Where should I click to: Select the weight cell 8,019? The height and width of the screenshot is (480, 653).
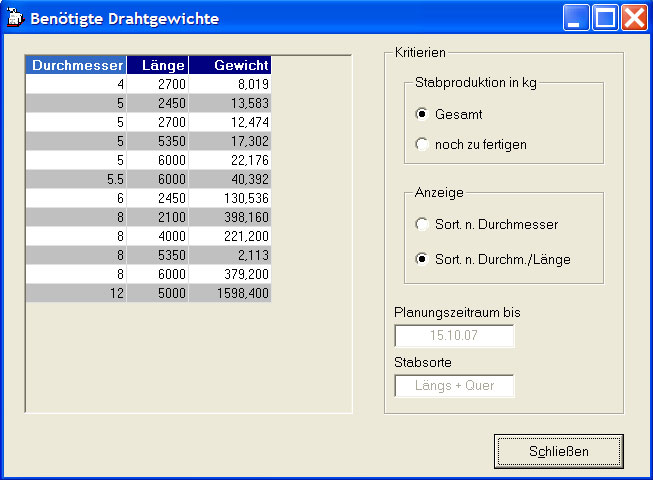tap(230, 84)
